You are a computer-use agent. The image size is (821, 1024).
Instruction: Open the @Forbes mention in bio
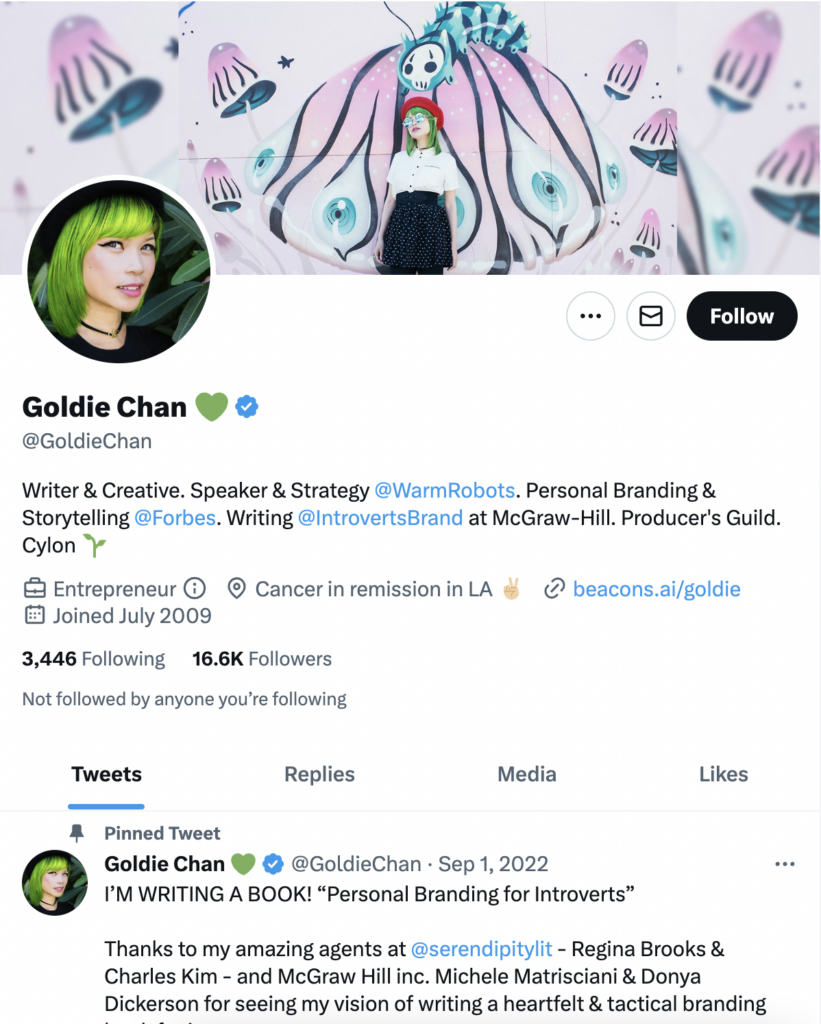[x=175, y=518]
